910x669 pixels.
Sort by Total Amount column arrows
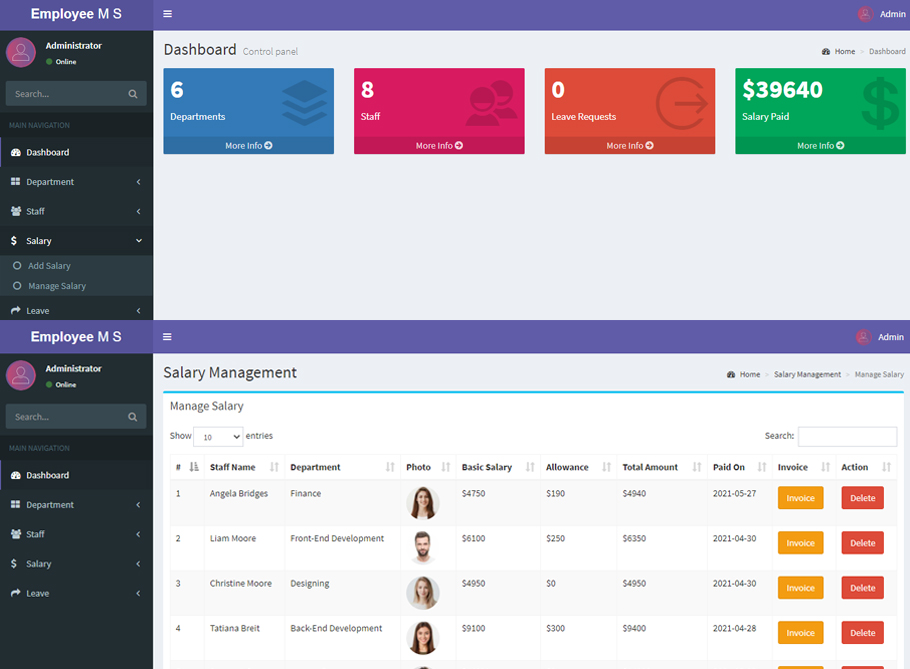click(697, 467)
